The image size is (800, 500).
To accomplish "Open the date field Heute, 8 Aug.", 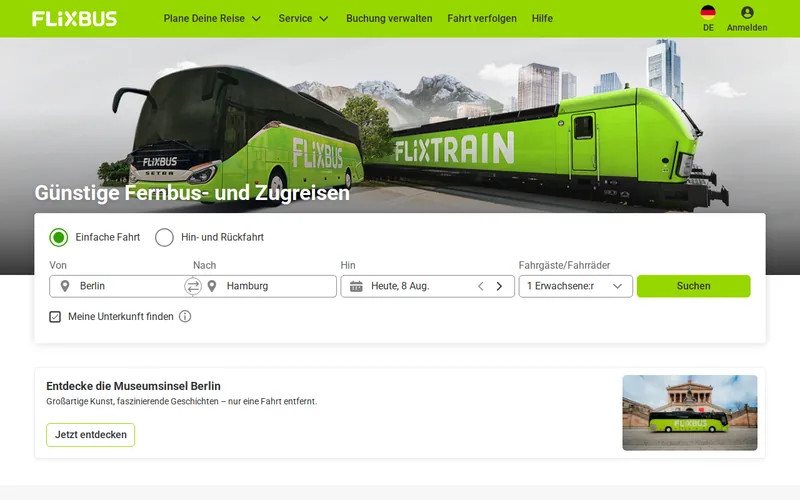I will pos(428,286).
